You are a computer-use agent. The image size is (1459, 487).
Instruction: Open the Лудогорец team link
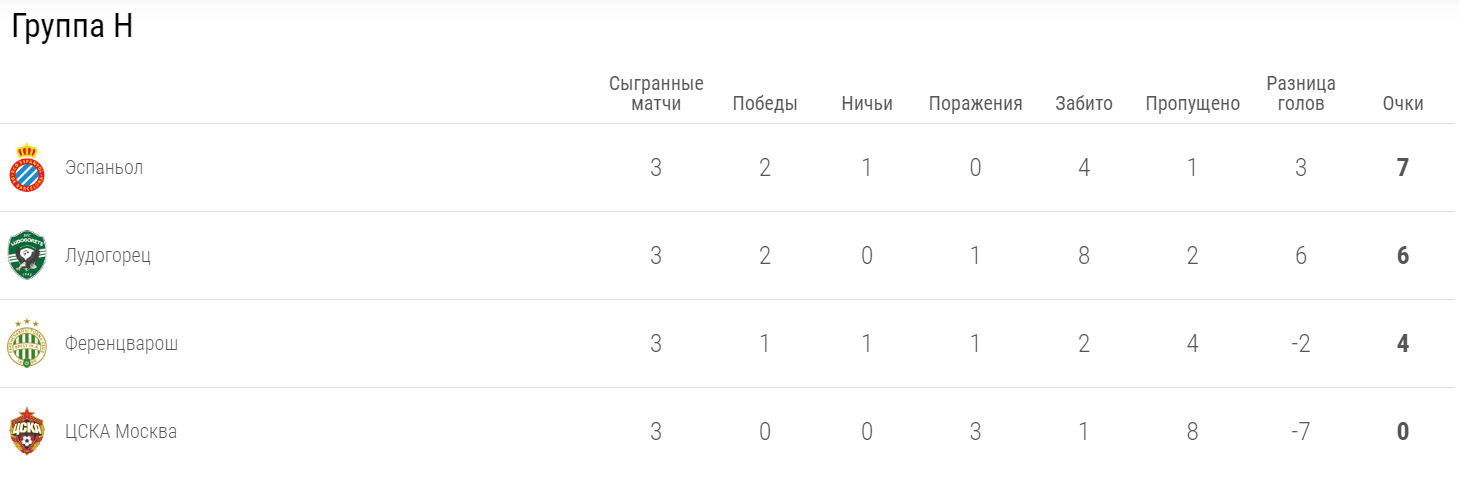tap(108, 255)
